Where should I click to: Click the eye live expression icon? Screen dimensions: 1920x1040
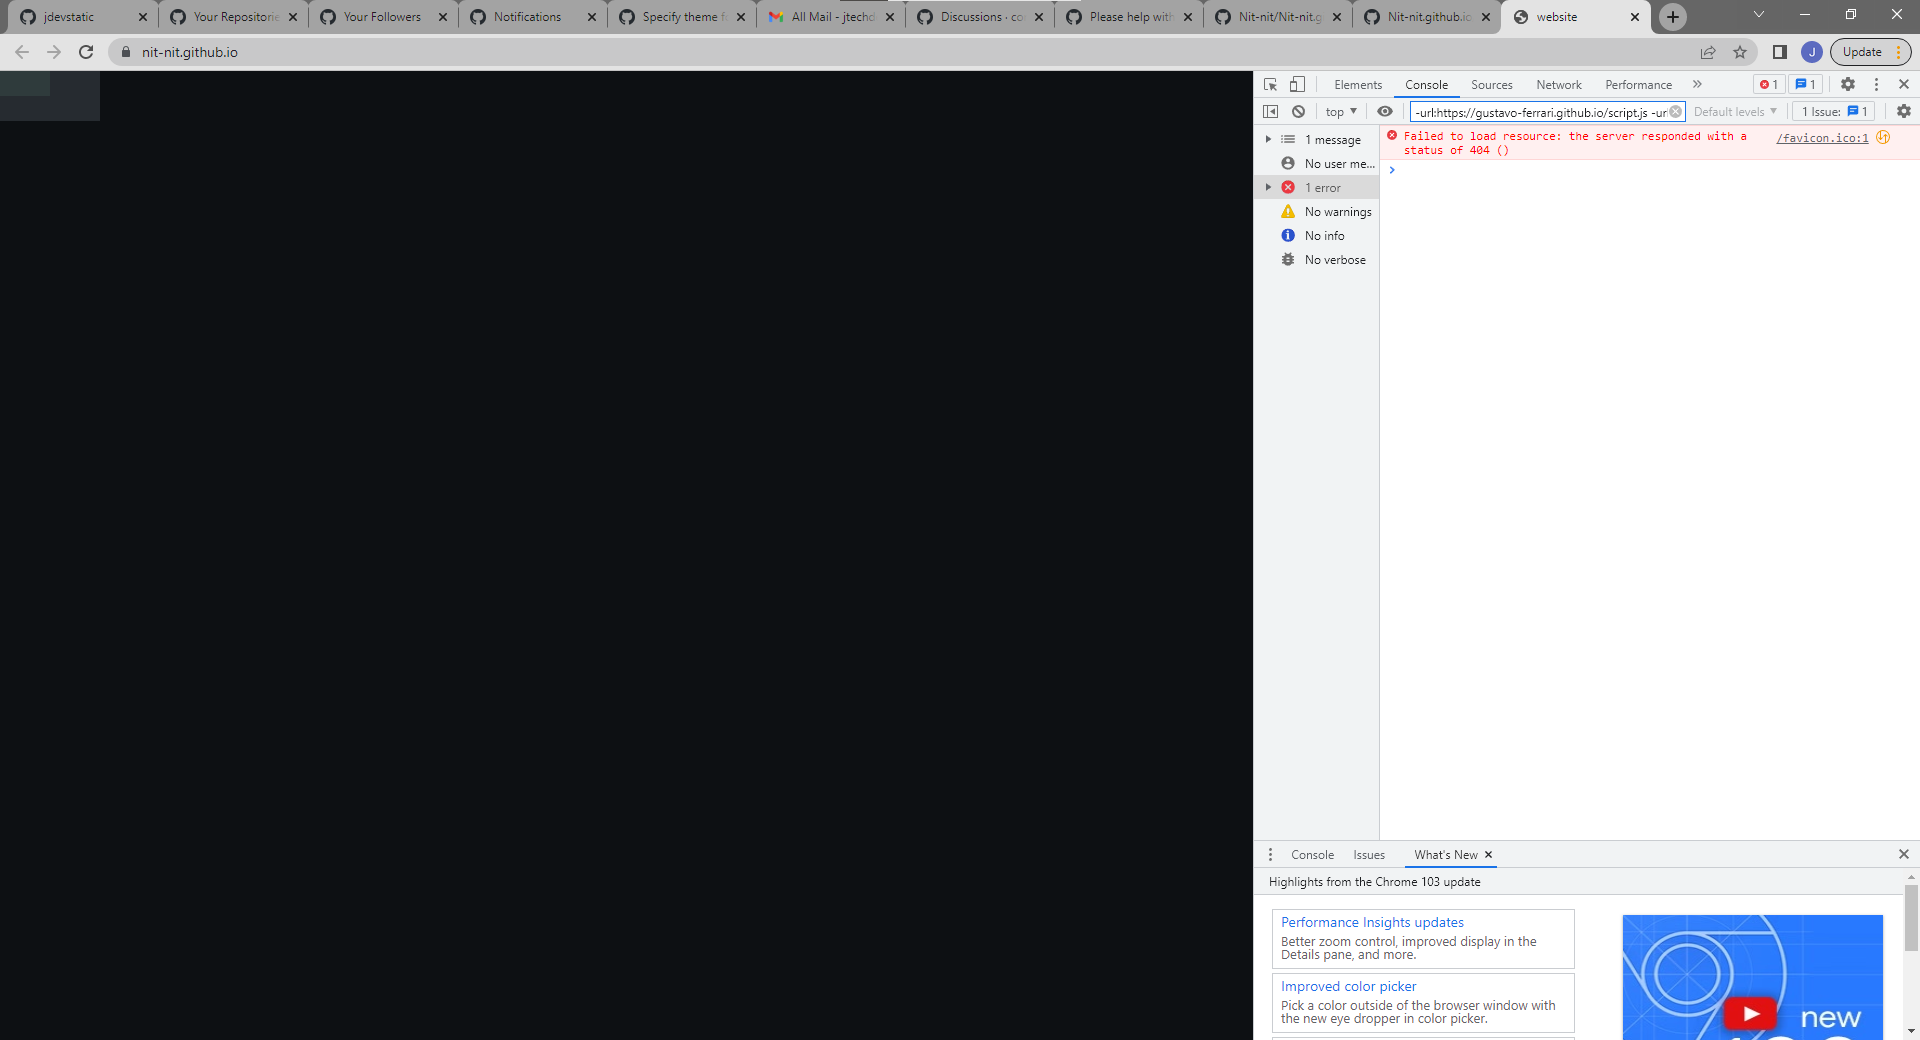coord(1385,112)
